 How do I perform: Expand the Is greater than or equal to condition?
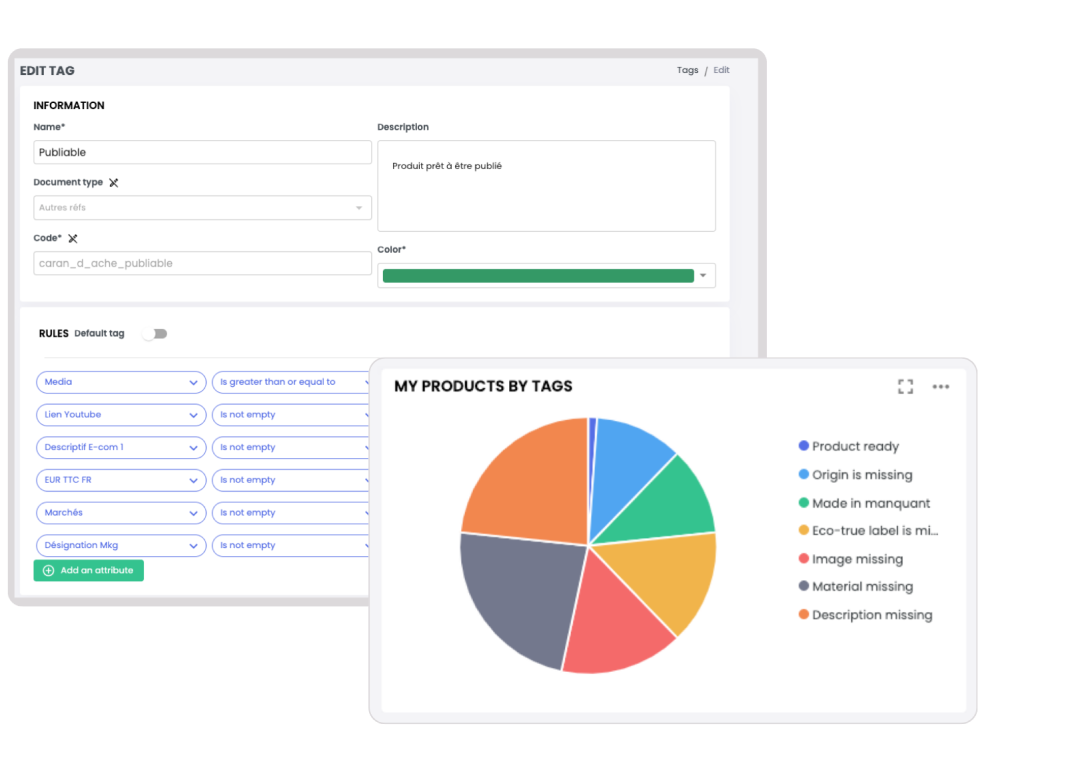pyautogui.click(x=291, y=382)
